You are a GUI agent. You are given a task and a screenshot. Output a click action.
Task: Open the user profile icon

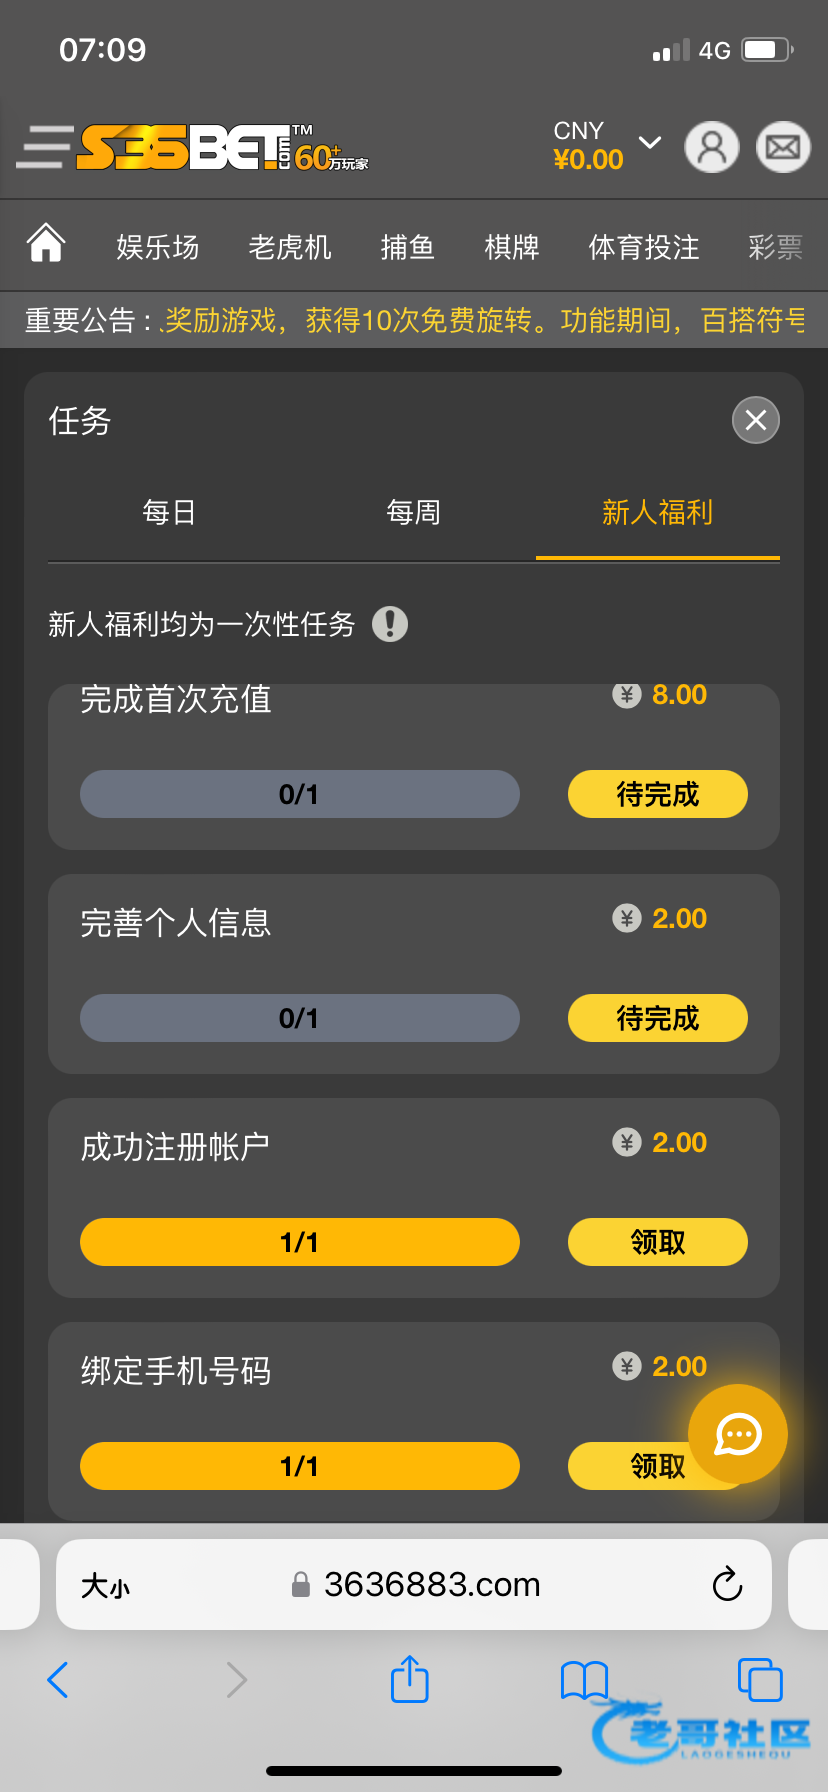711,148
